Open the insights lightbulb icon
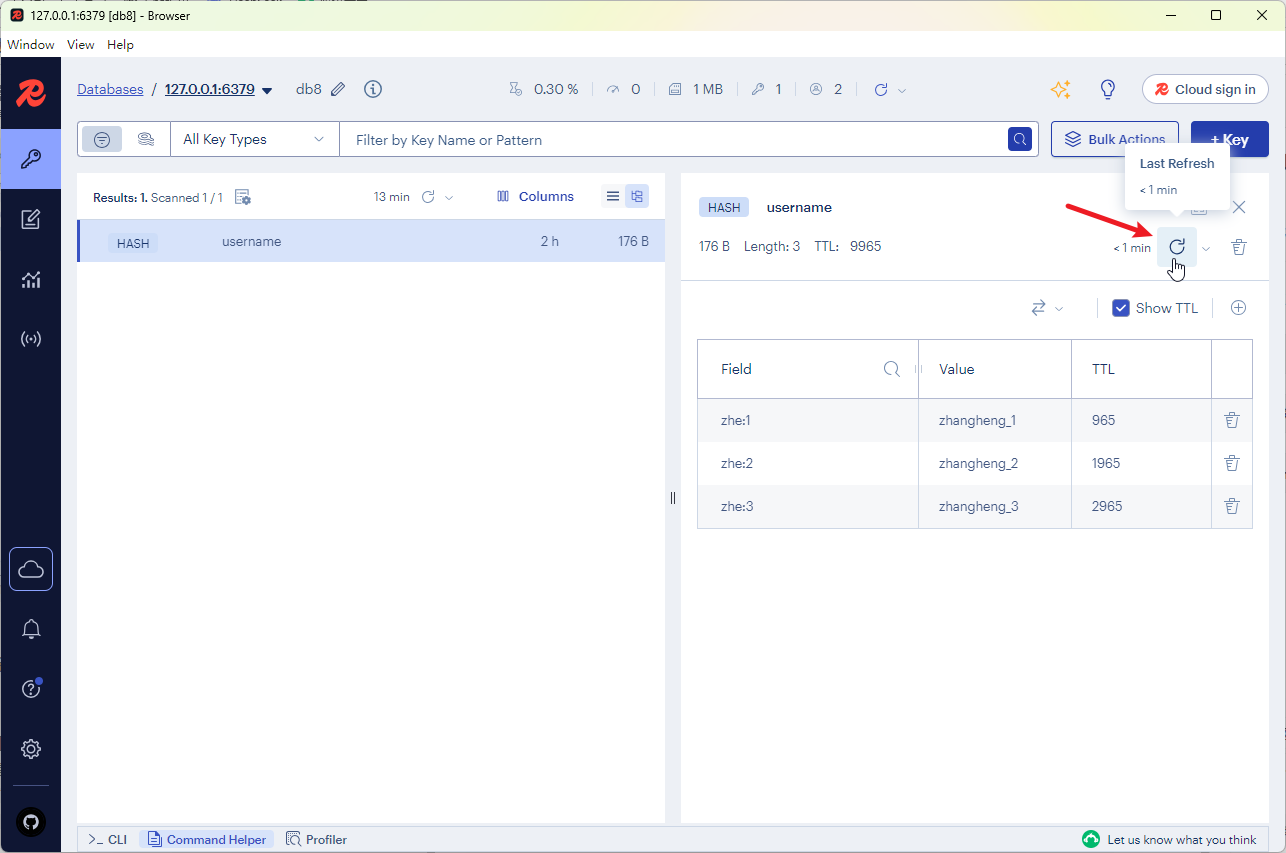 coord(1108,89)
